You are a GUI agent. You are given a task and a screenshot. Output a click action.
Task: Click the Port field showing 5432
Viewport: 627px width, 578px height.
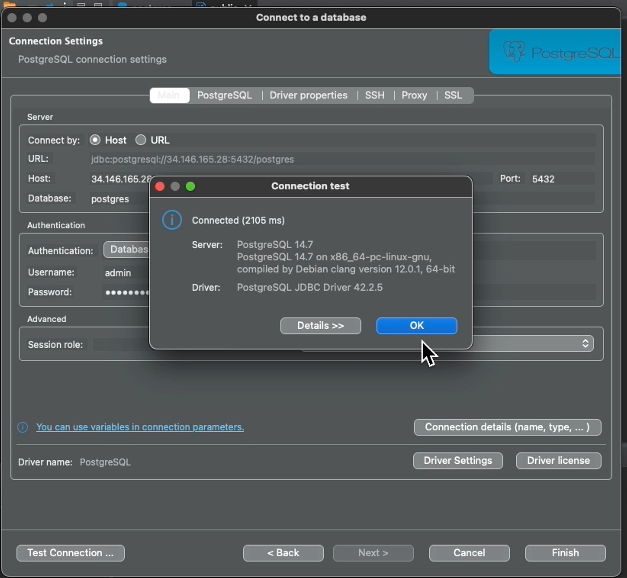(x=562, y=179)
